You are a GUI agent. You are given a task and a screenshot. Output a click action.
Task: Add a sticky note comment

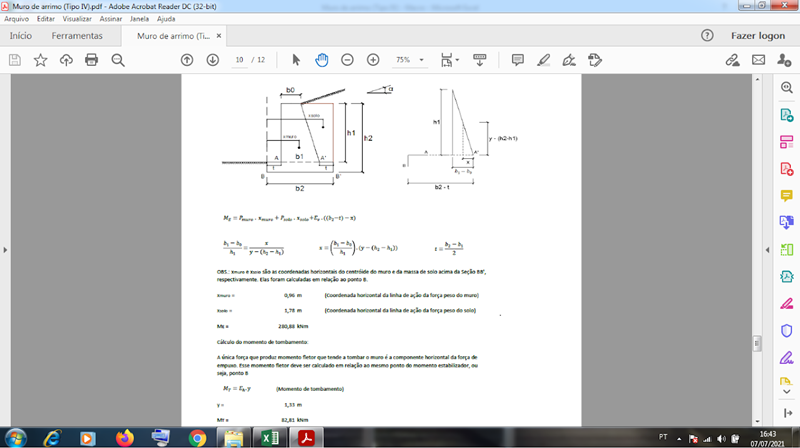click(x=517, y=60)
